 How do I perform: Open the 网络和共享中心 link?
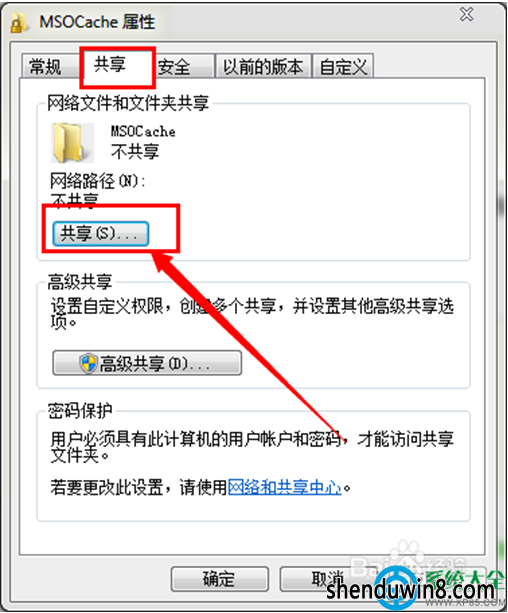click(285, 488)
